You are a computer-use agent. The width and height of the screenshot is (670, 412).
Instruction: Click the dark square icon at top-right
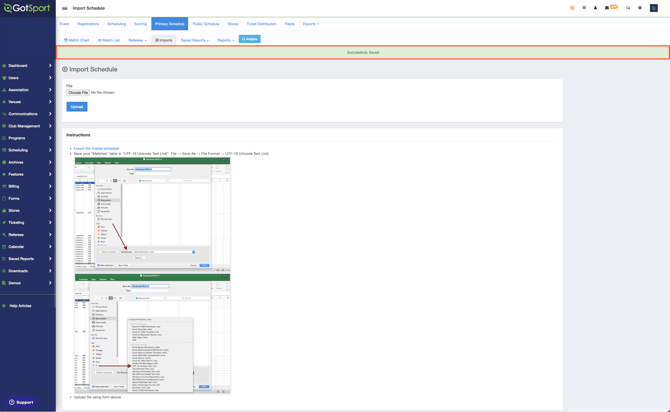point(654,8)
